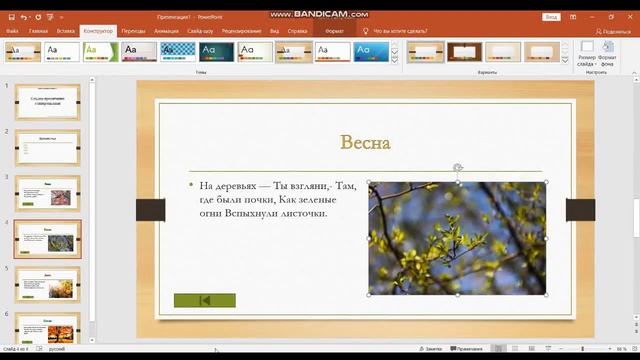640x360 pixels.
Task: Select the dark brown frame variant
Action: [x=464, y=52]
